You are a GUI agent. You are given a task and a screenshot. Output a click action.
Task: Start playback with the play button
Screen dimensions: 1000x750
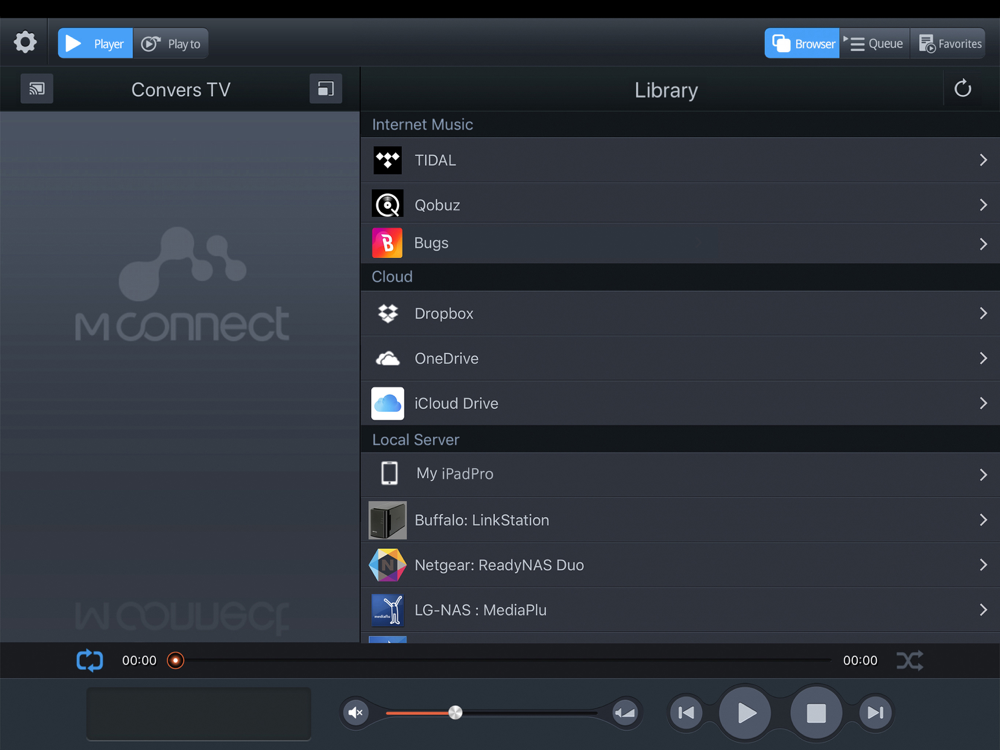click(x=745, y=713)
